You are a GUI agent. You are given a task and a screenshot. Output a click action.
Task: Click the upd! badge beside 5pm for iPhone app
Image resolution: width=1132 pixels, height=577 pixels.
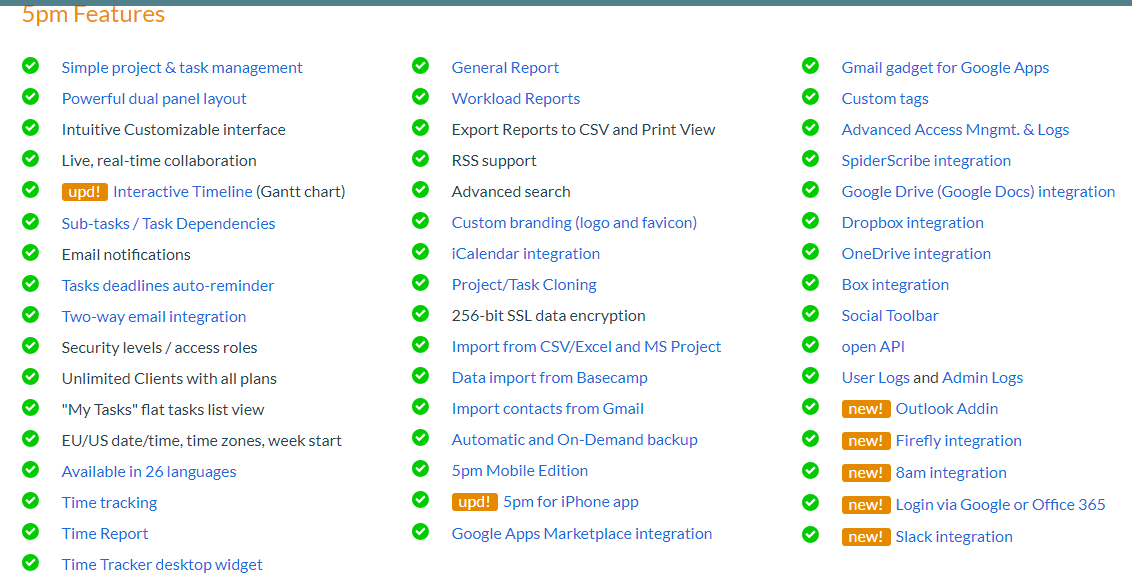tap(474, 502)
